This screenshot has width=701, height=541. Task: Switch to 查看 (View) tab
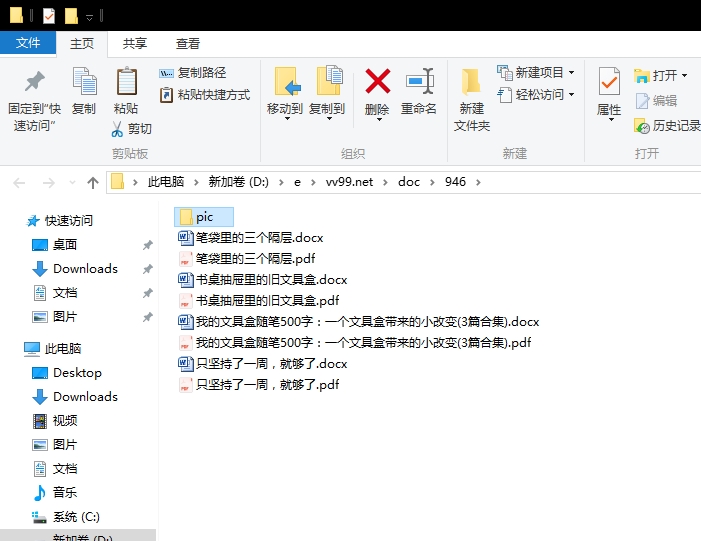(x=187, y=43)
